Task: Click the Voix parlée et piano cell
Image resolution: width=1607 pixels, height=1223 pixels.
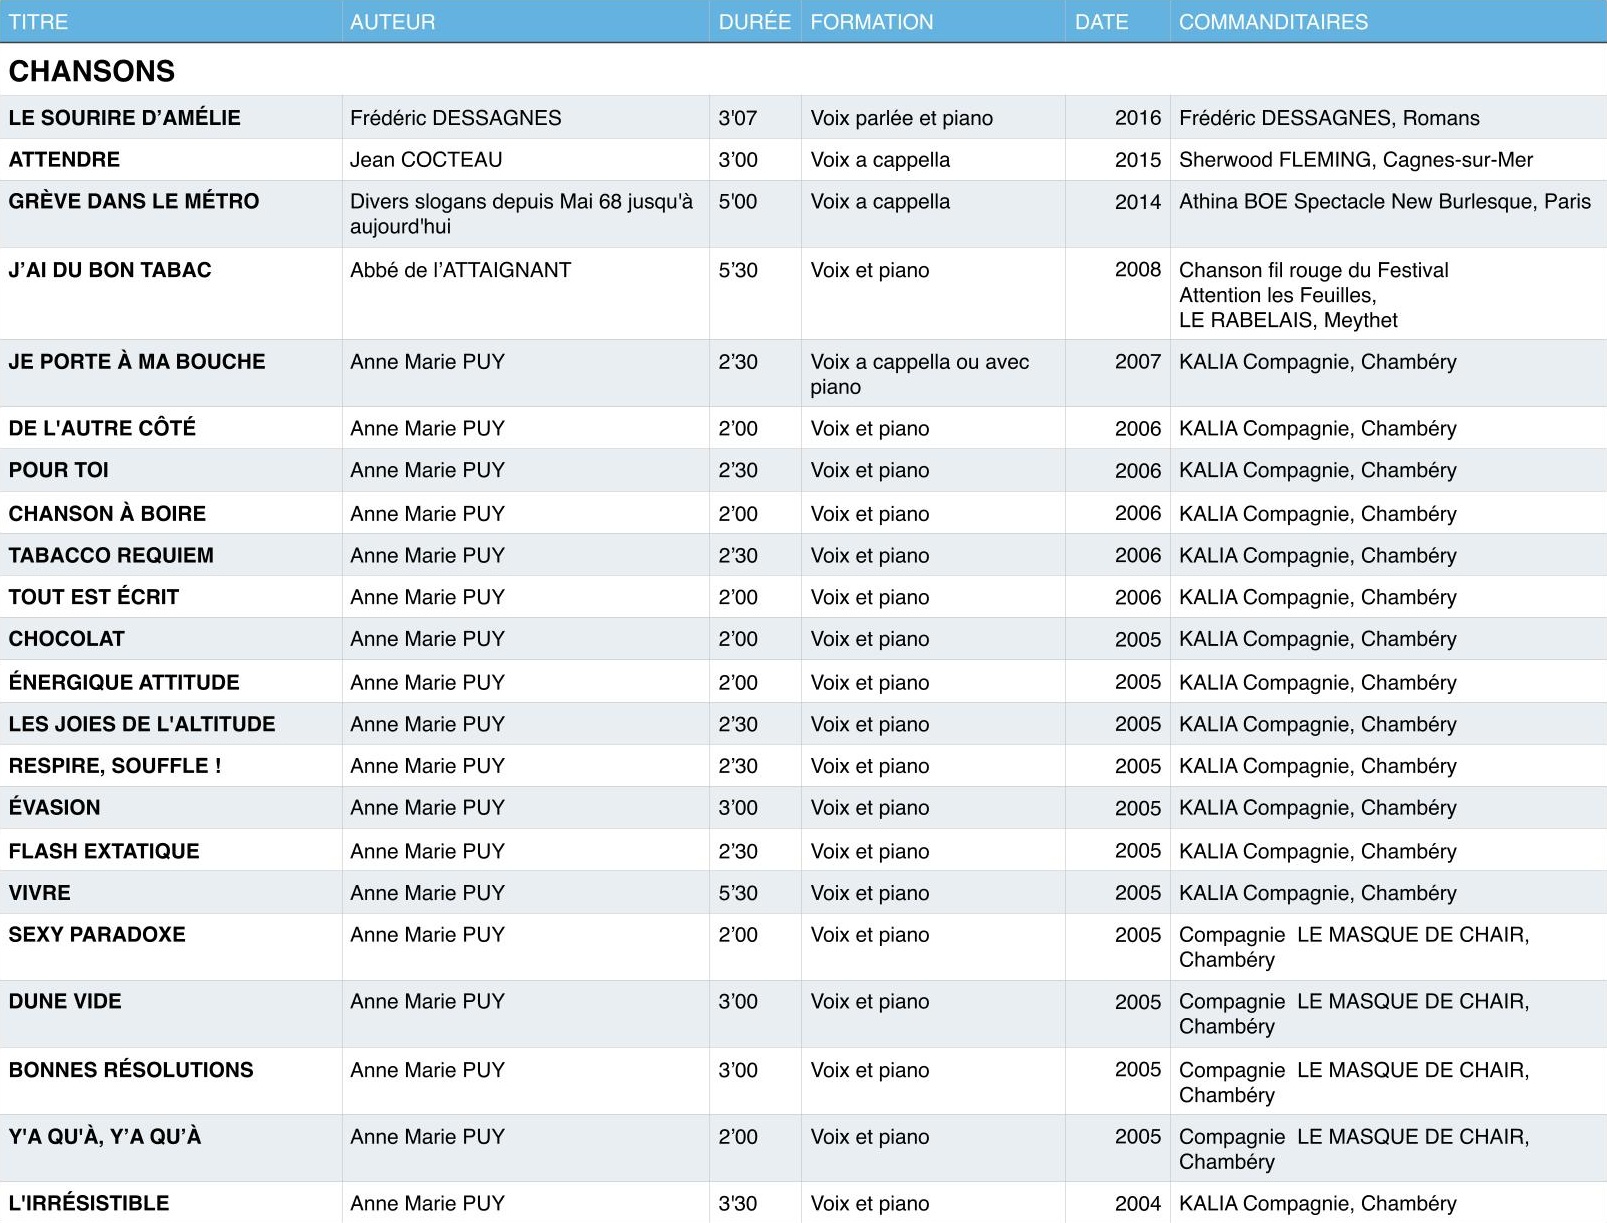Action: pos(901,118)
